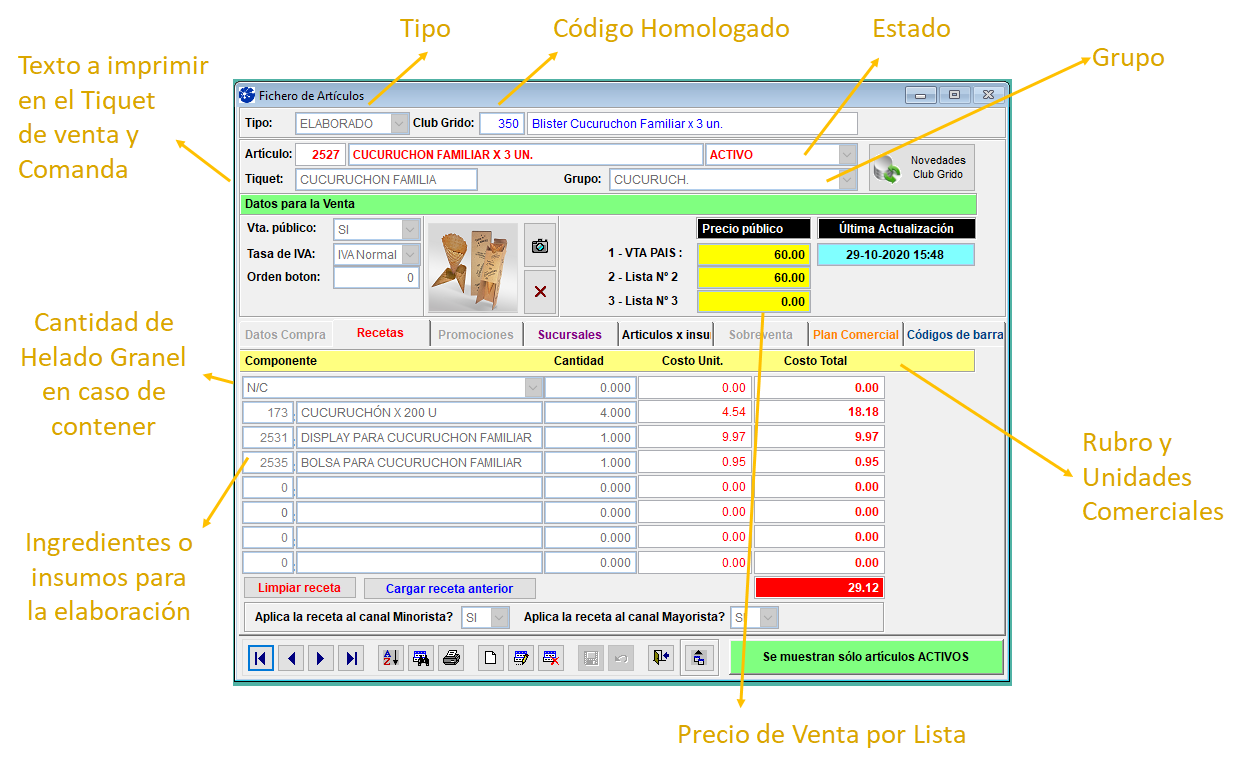1242x764 pixels.
Task: Remove the image with the red X icon
Action: [540, 292]
